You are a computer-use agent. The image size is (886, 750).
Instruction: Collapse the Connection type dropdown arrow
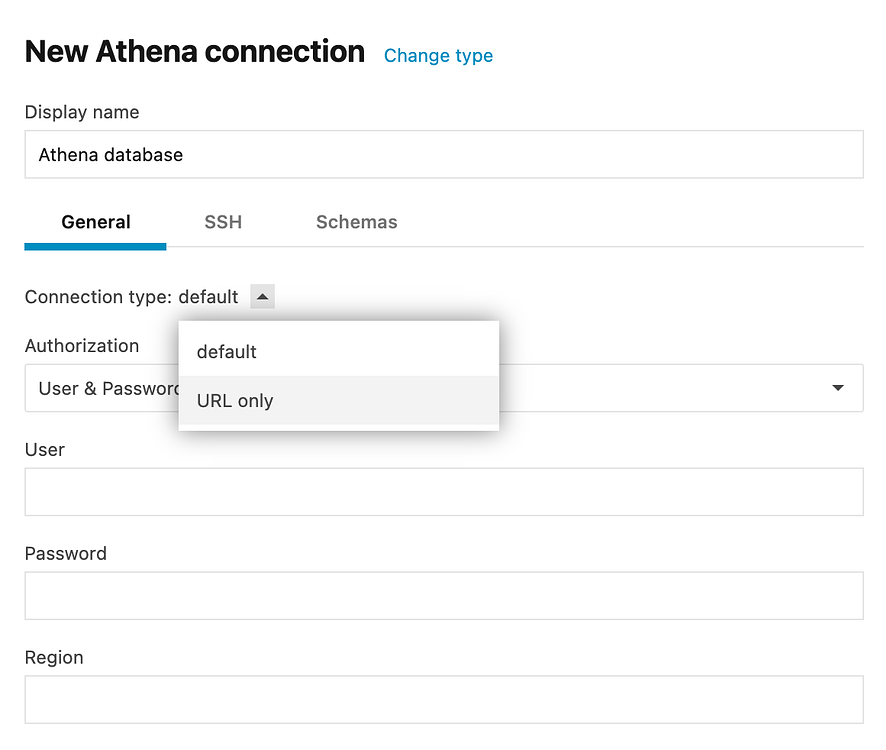(262, 296)
